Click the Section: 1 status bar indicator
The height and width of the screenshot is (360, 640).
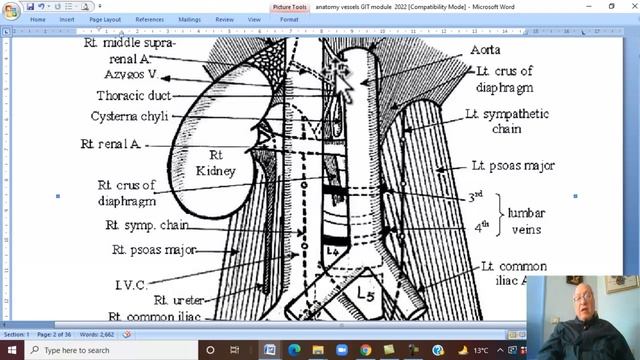(16, 334)
